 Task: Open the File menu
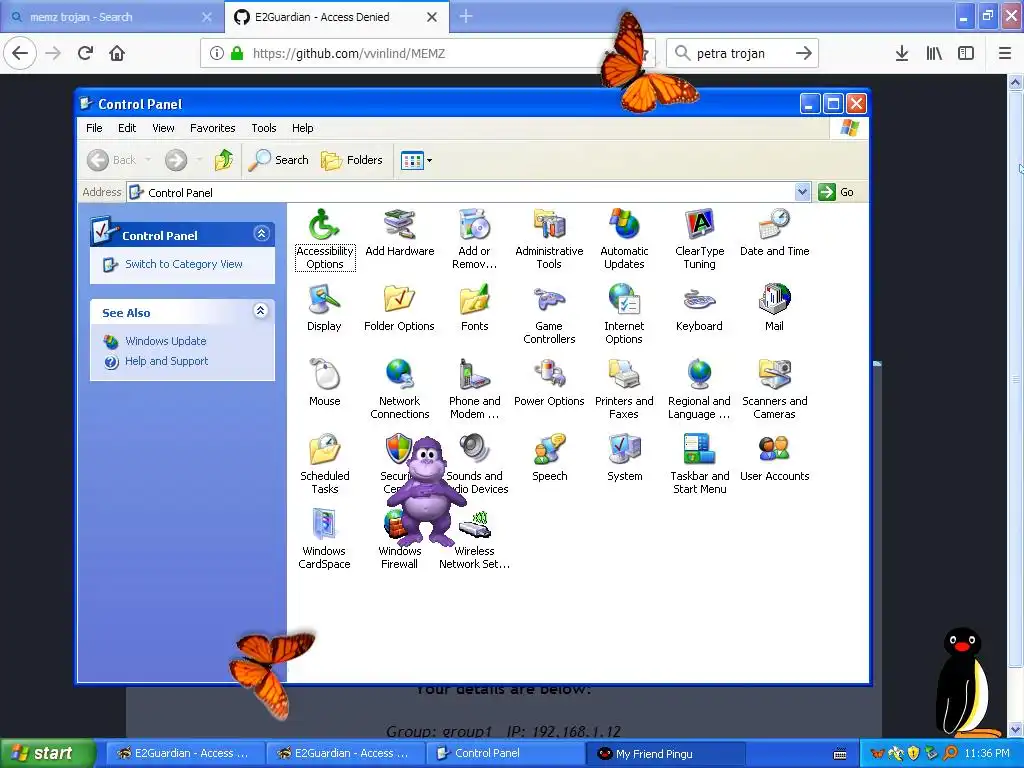click(x=94, y=128)
